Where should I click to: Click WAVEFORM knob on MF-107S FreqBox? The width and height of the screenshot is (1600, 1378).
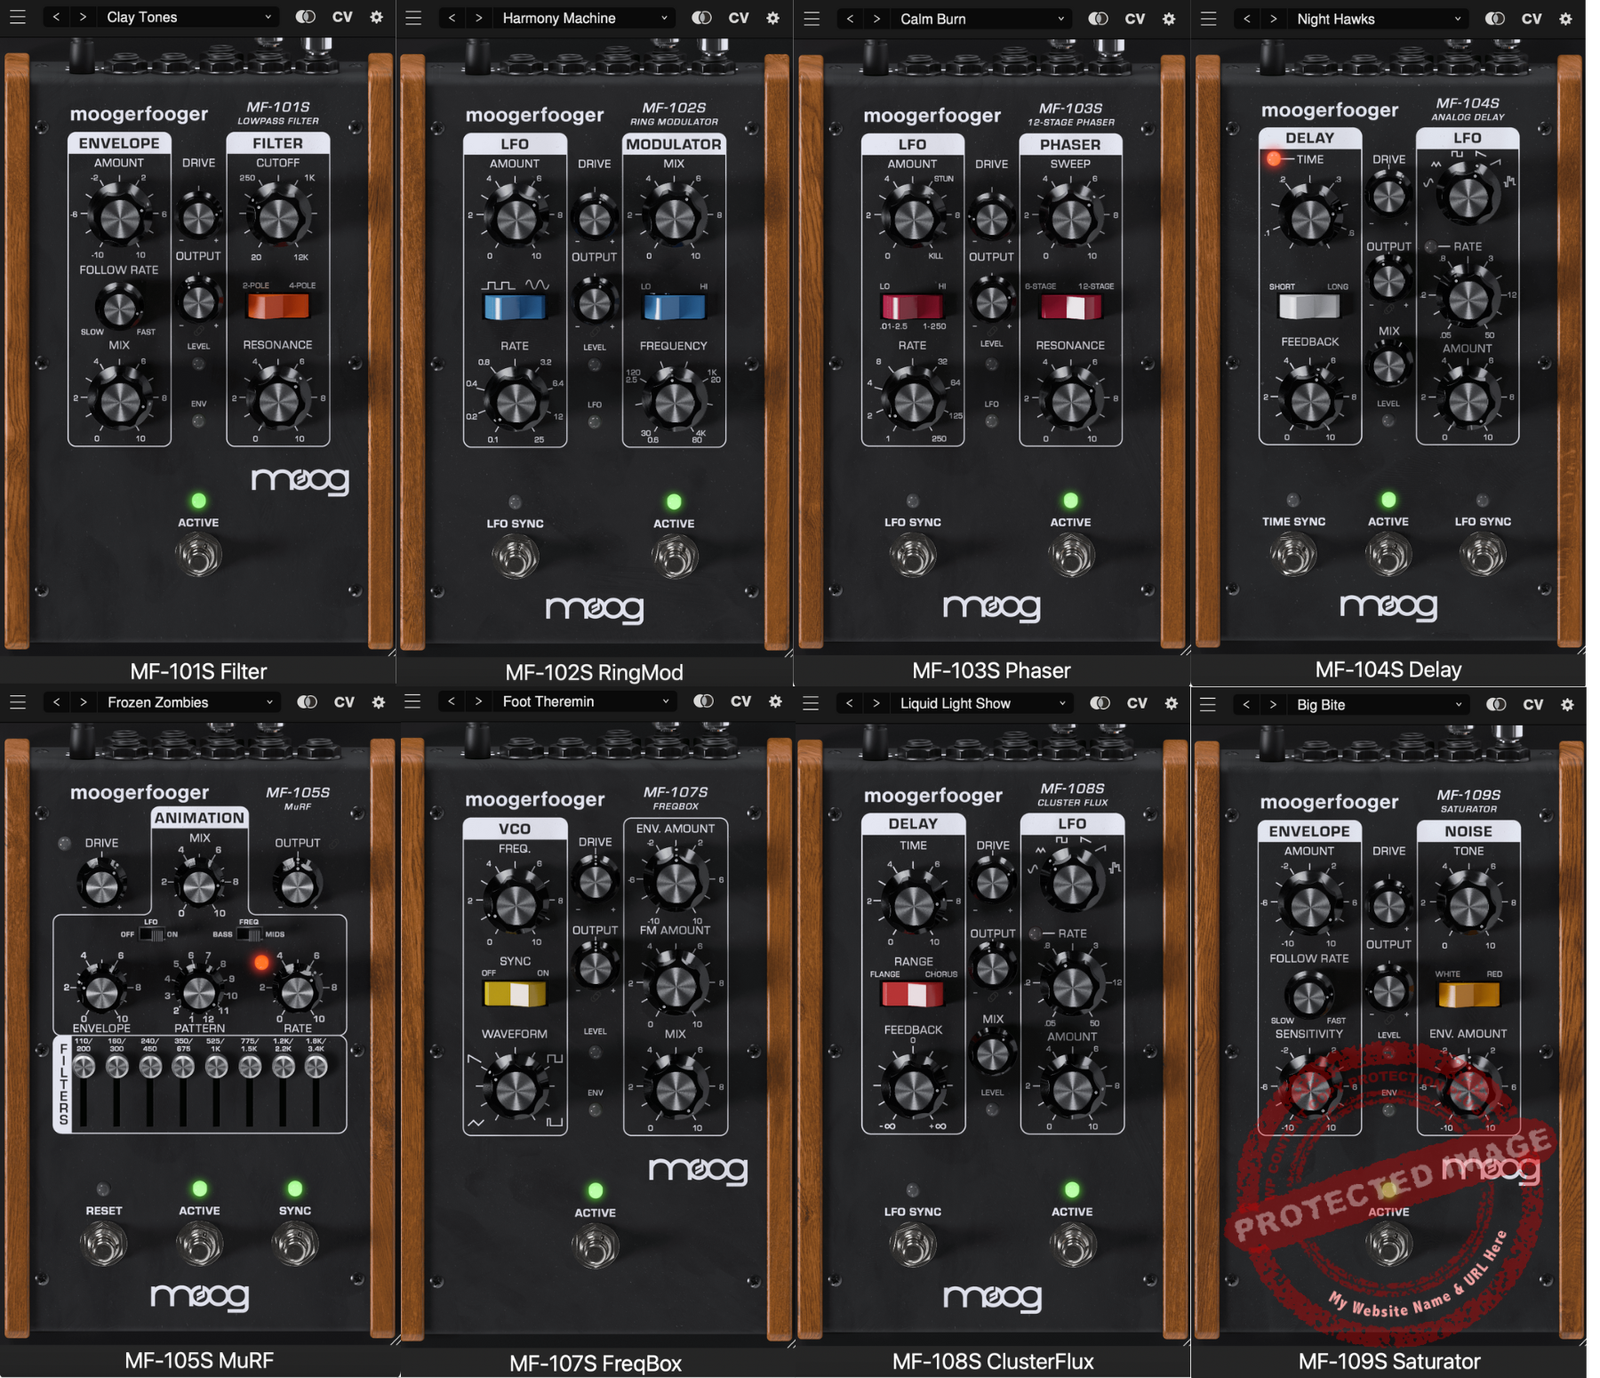coord(515,1090)
